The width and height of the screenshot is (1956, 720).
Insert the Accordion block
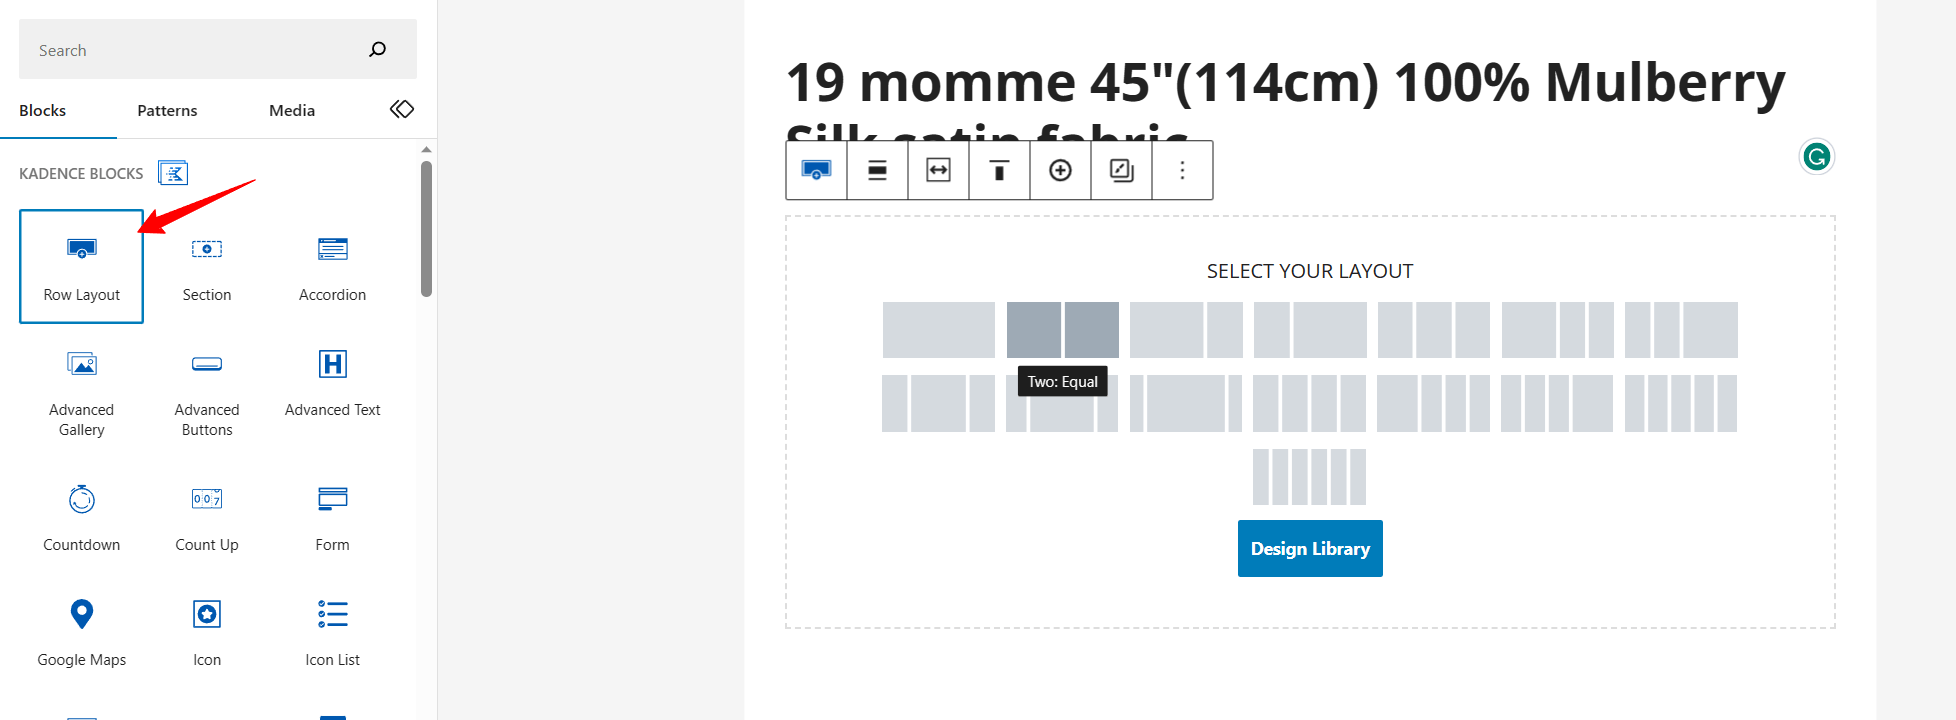point(332,266)
